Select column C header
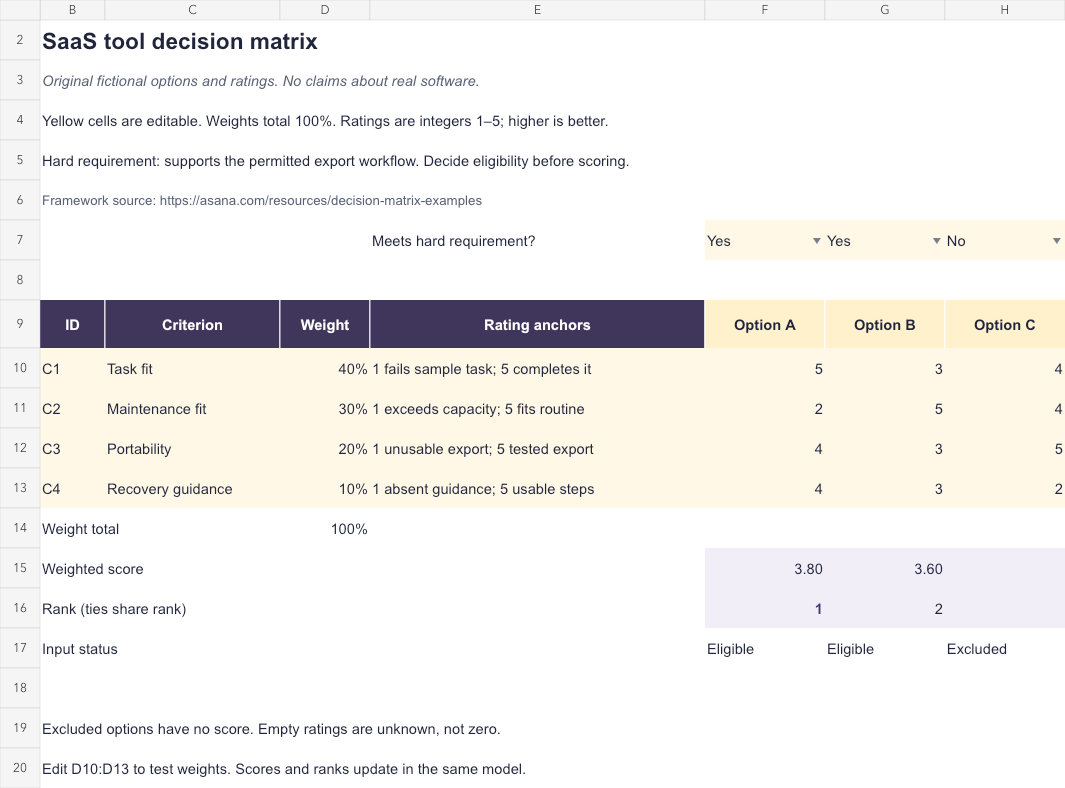 click(192, 10)
